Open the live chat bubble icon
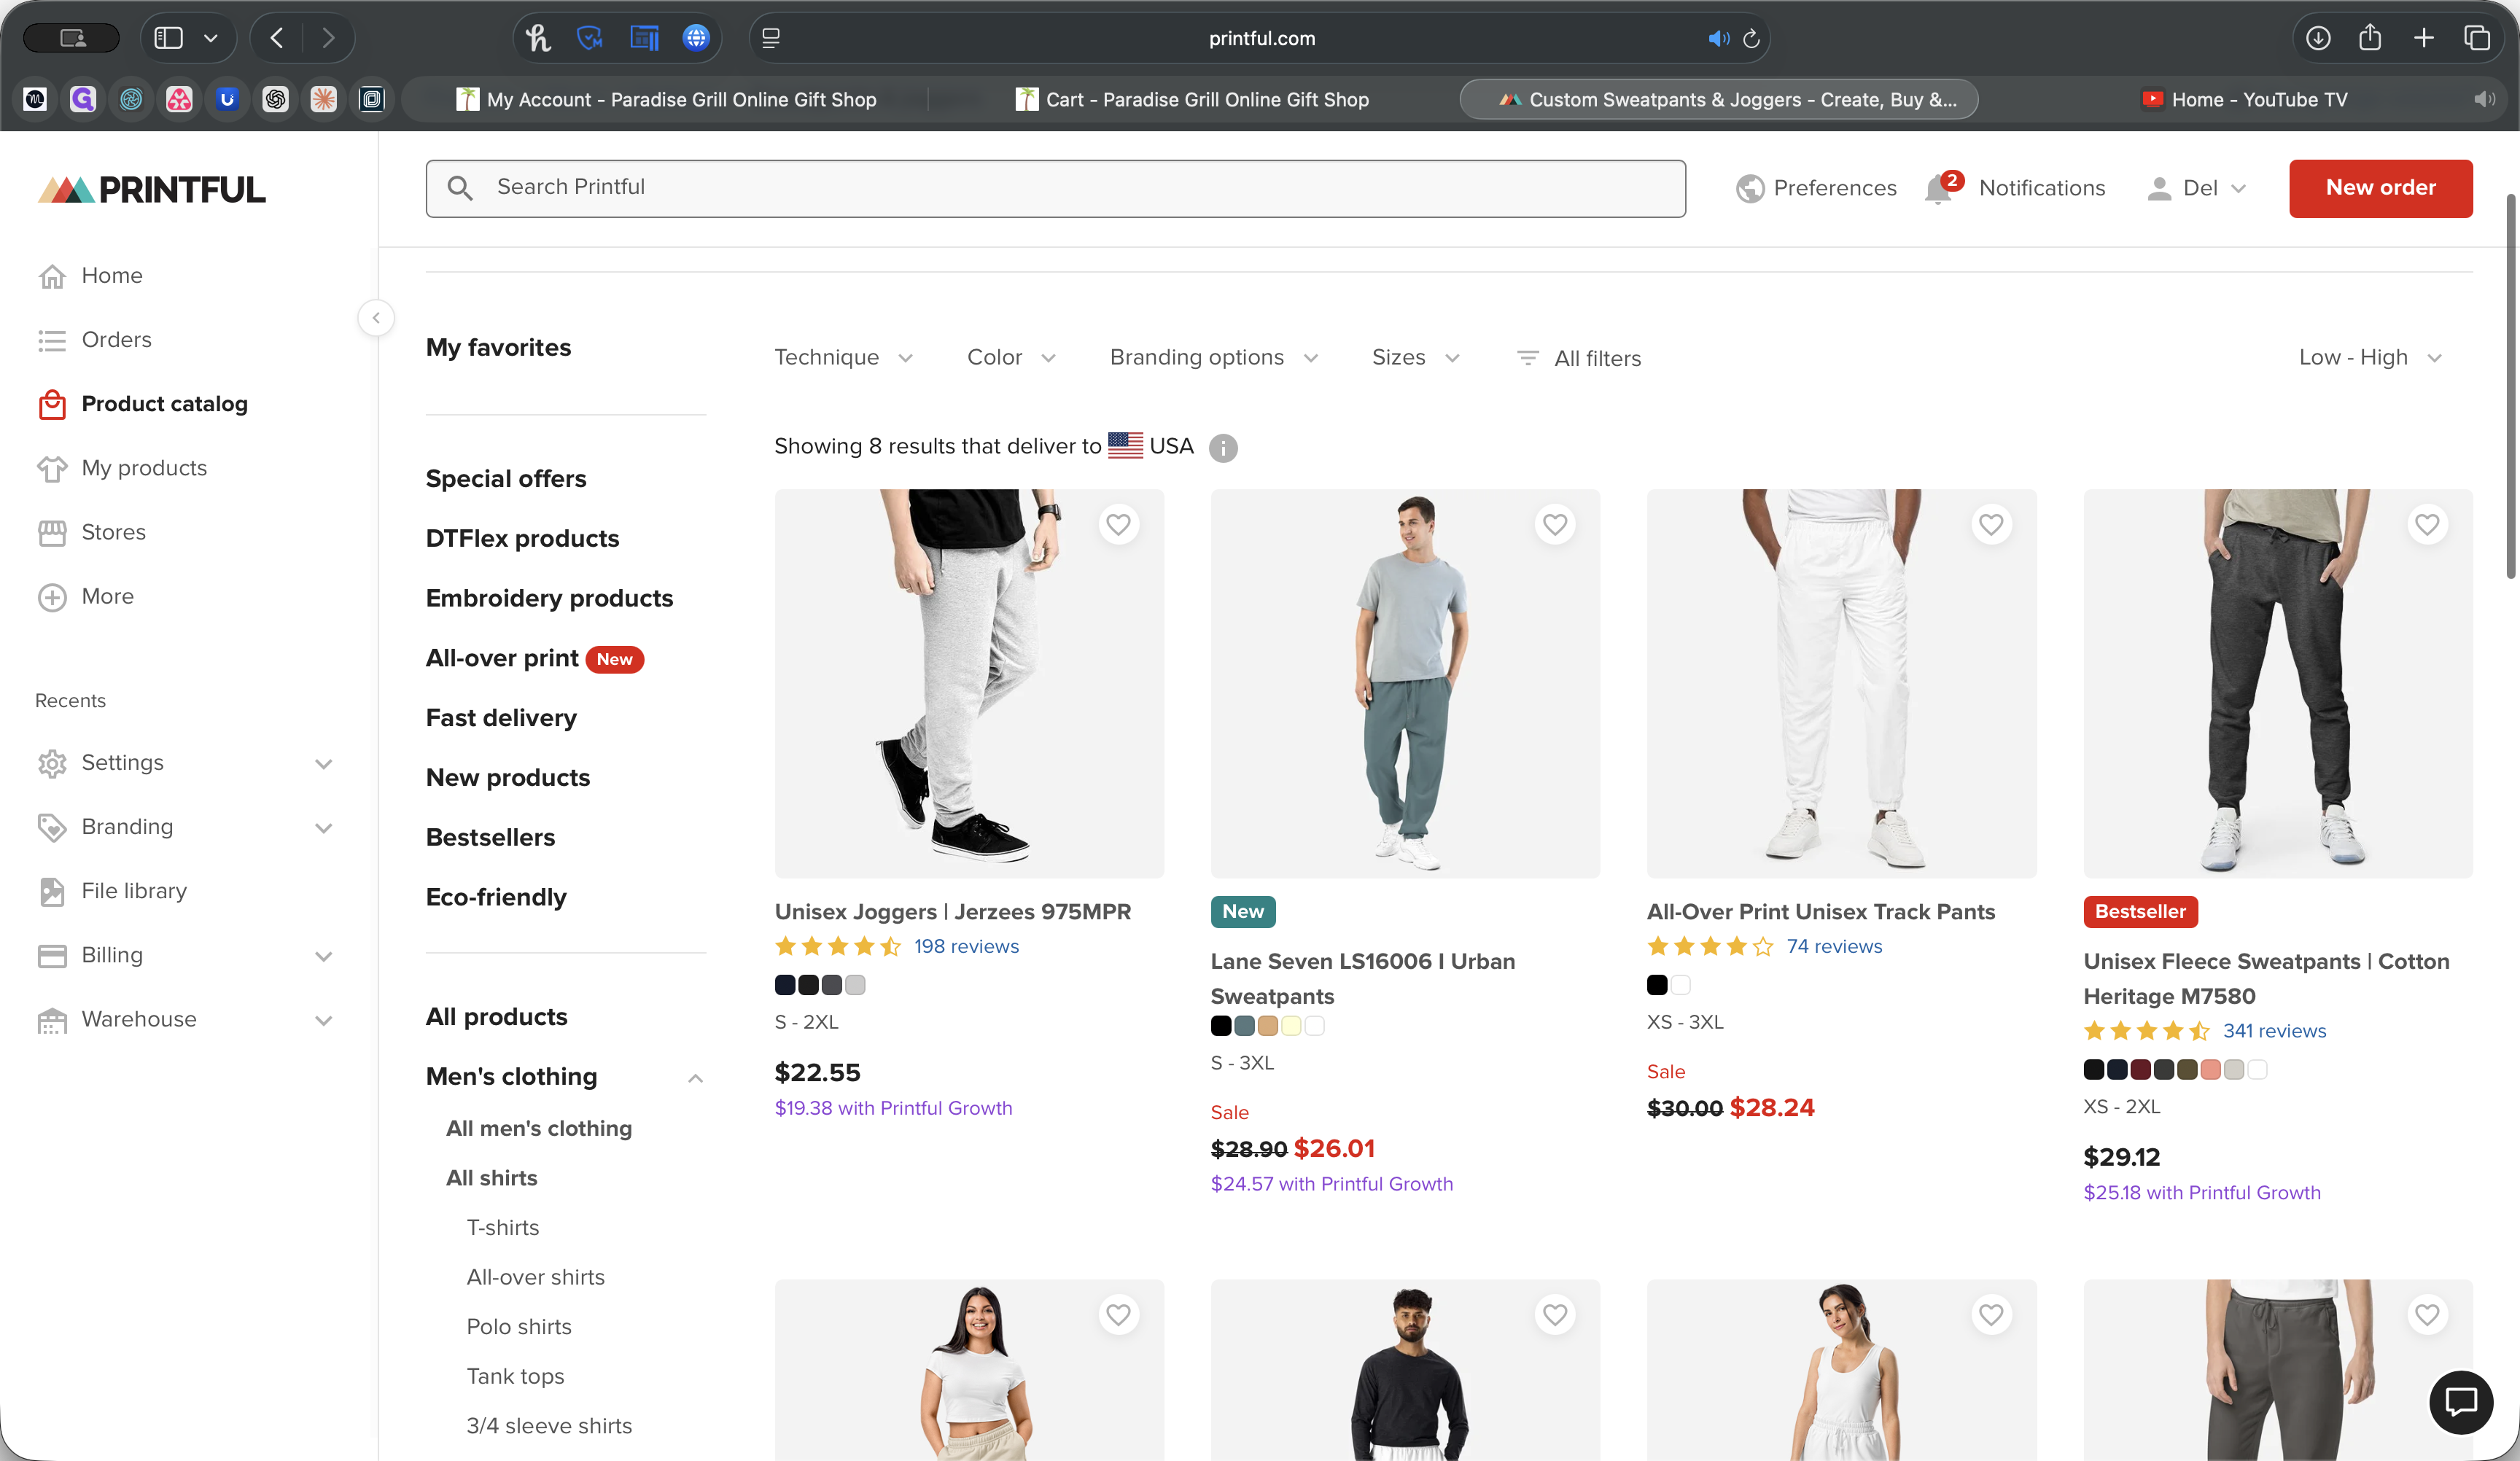Image resolution: width=2520 pixels, height=1461 pixels. (2460, 1401)
